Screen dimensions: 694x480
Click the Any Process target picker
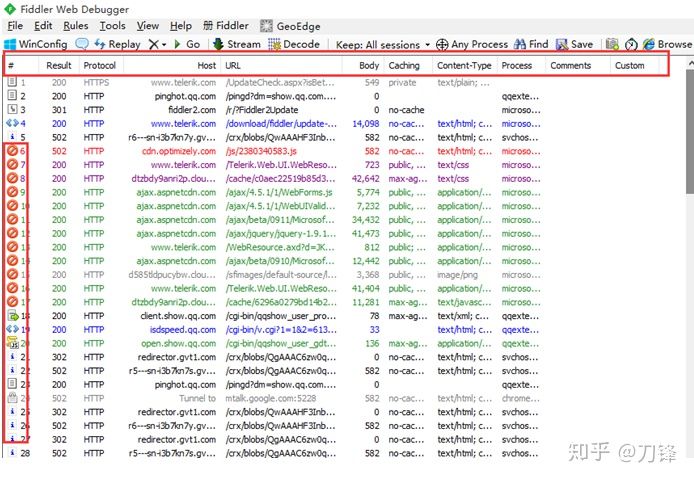click(x=472, y=44)
